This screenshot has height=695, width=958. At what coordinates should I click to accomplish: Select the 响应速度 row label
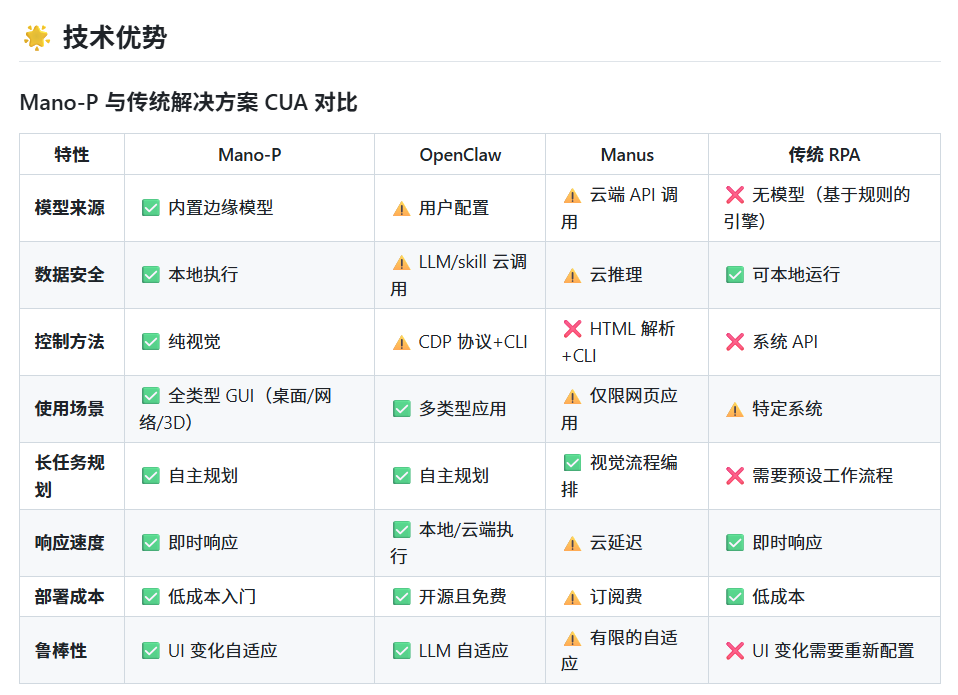[70, 542]
